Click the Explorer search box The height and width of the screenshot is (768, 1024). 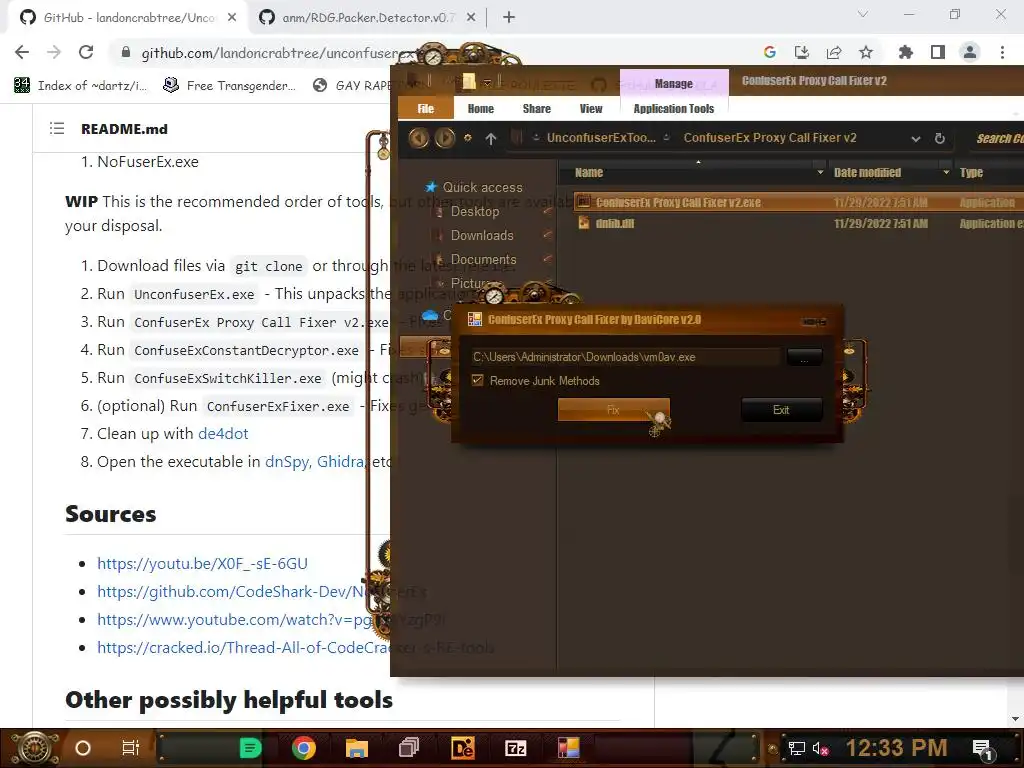997,138
